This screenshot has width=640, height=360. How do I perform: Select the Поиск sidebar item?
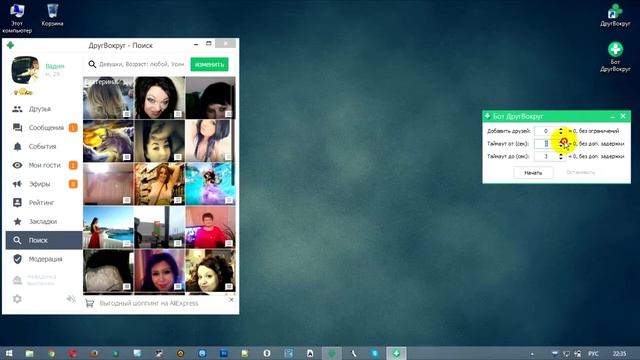[x=44, y=240]
